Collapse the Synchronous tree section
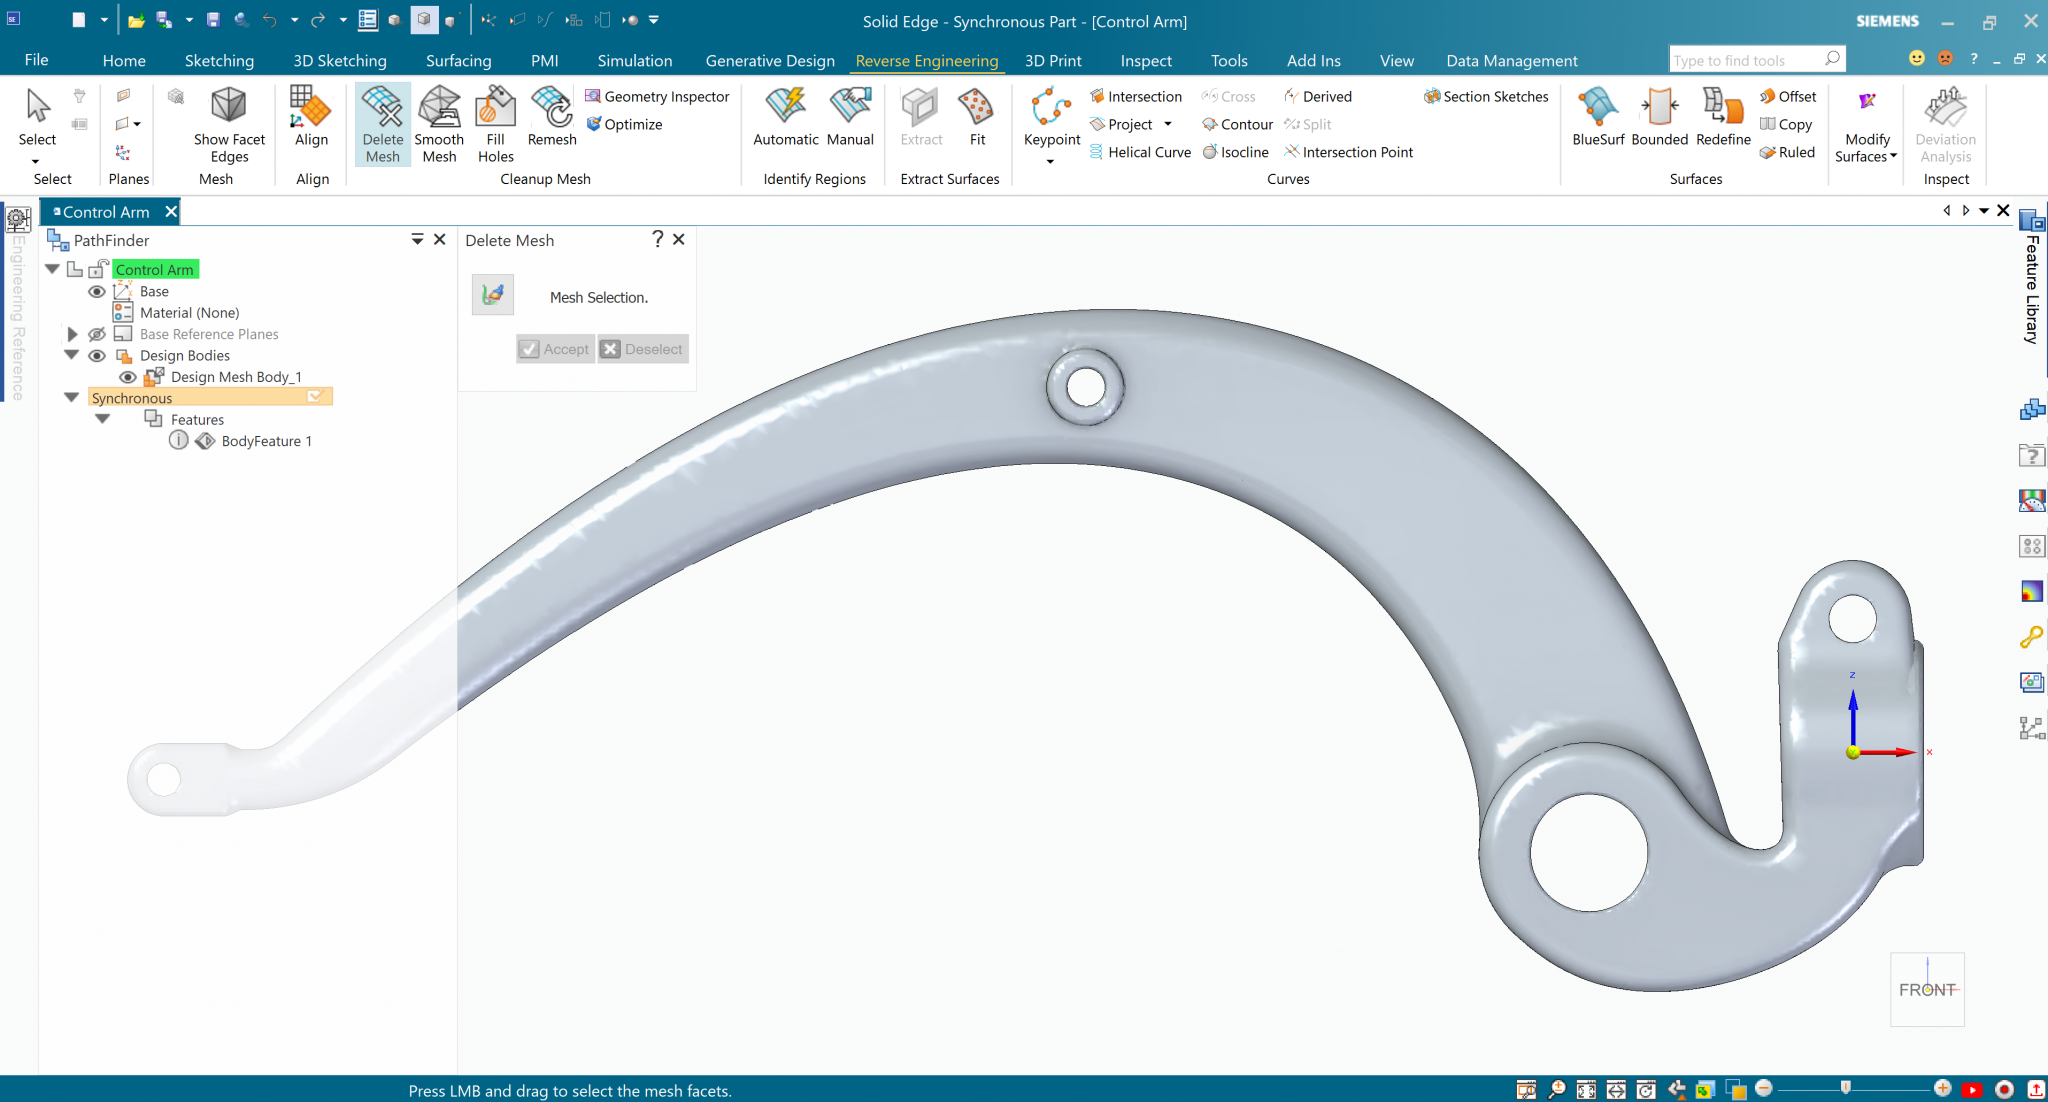2048x1102 pixels. tap(72, 398)
